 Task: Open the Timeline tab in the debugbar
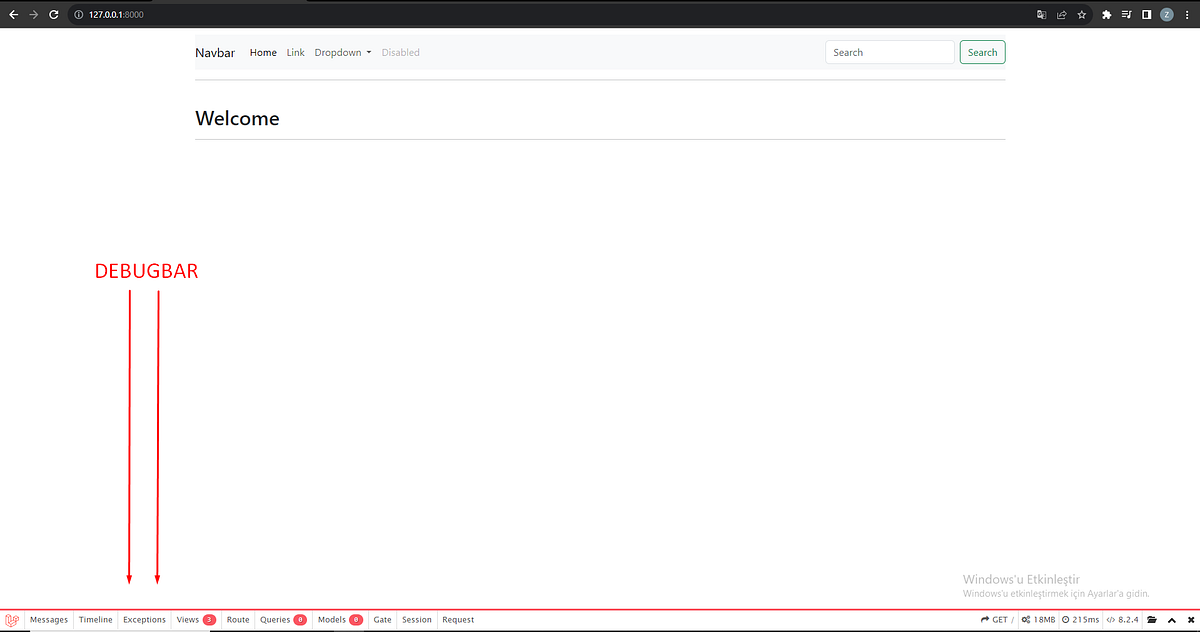tap(95, 619)
